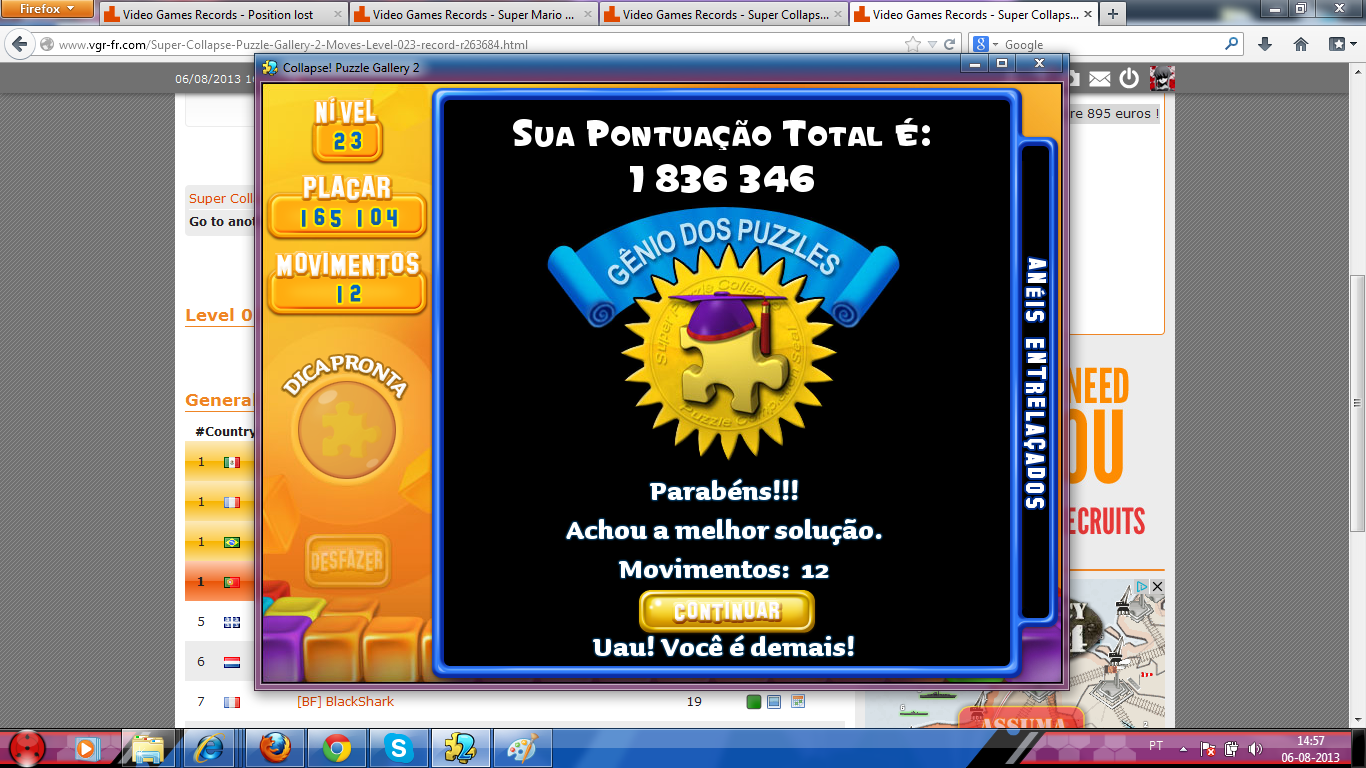The height and width of the screenshot is (768, 1366).
Task: Click the yellow Continuar button
Action: coord(726,611)
